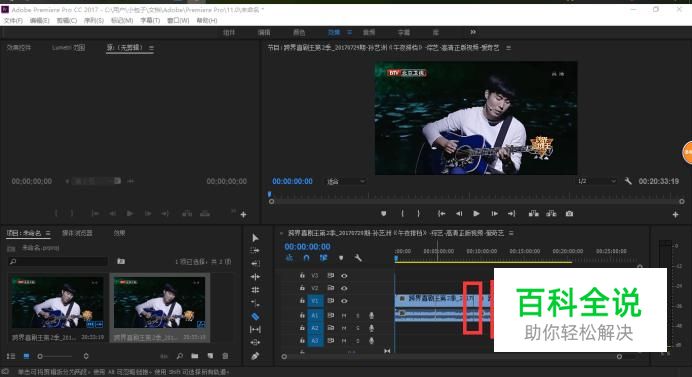Play the program monitor
Image resolution: width=692 pixels, height=377 pixels.
476,214
